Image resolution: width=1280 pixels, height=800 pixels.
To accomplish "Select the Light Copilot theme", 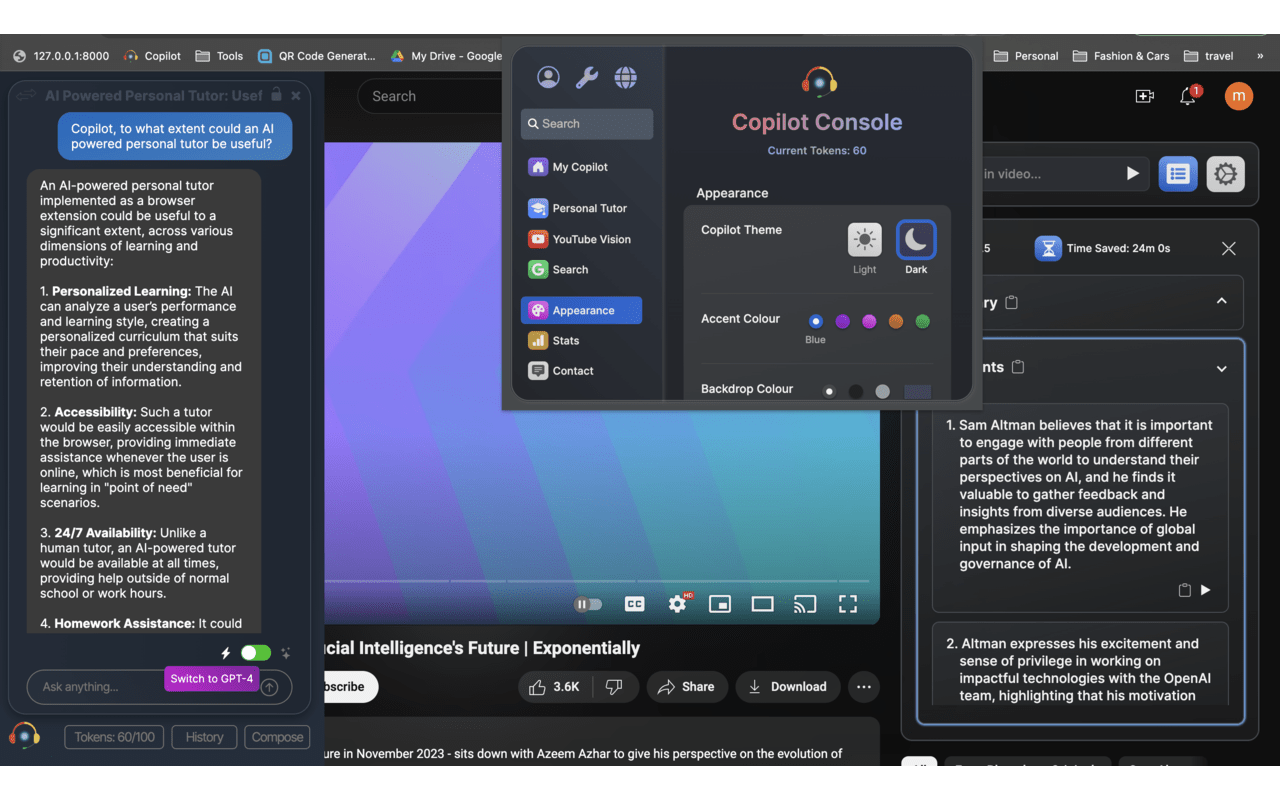I will click(x=865, y=240).
